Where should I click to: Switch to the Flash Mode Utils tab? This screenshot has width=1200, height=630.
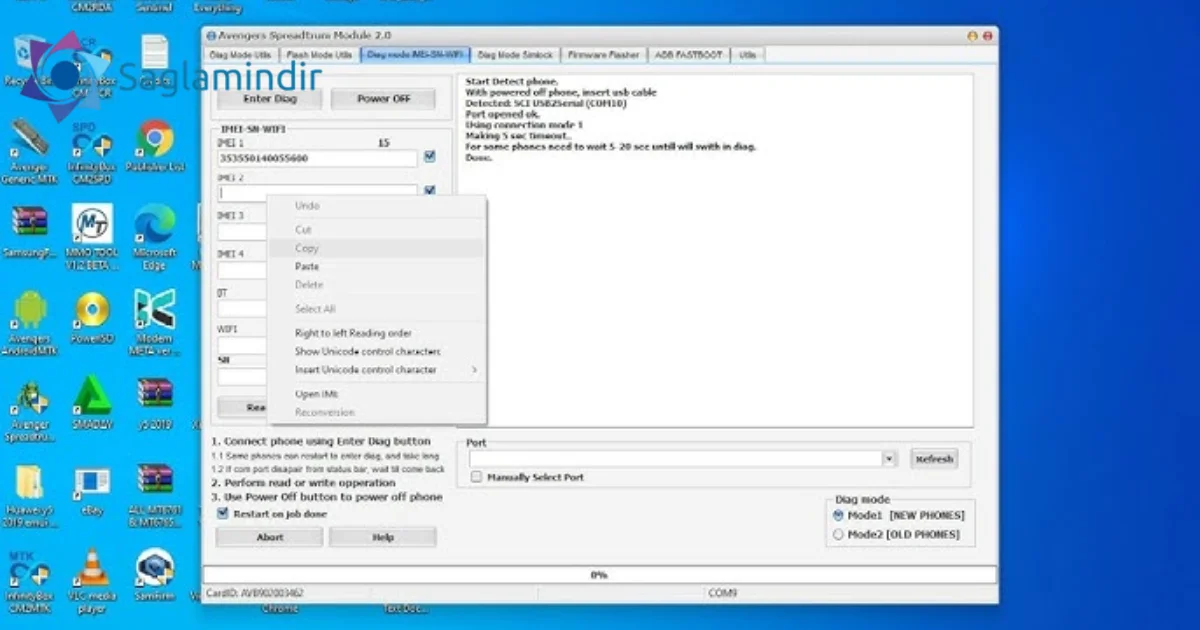click(319, 55)
